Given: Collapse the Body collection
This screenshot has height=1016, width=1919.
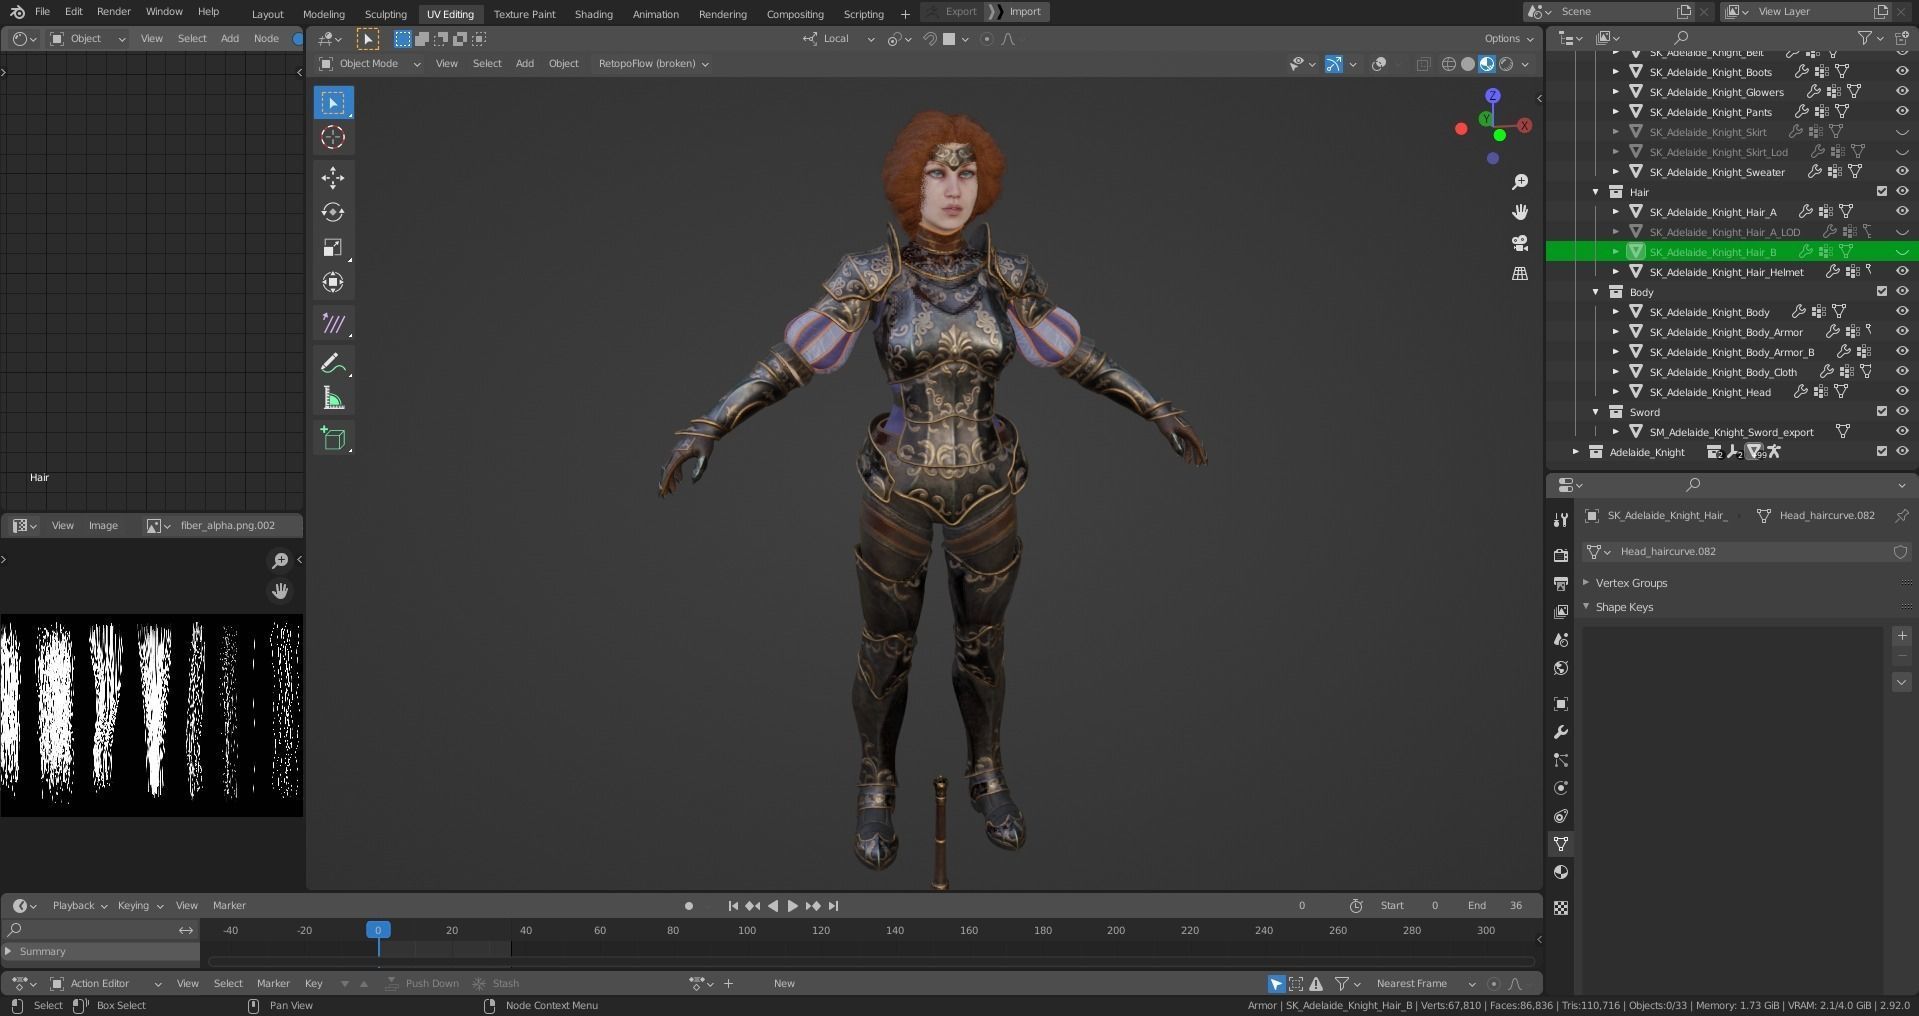Looking at the screenshot, I should pos(1596,292).
